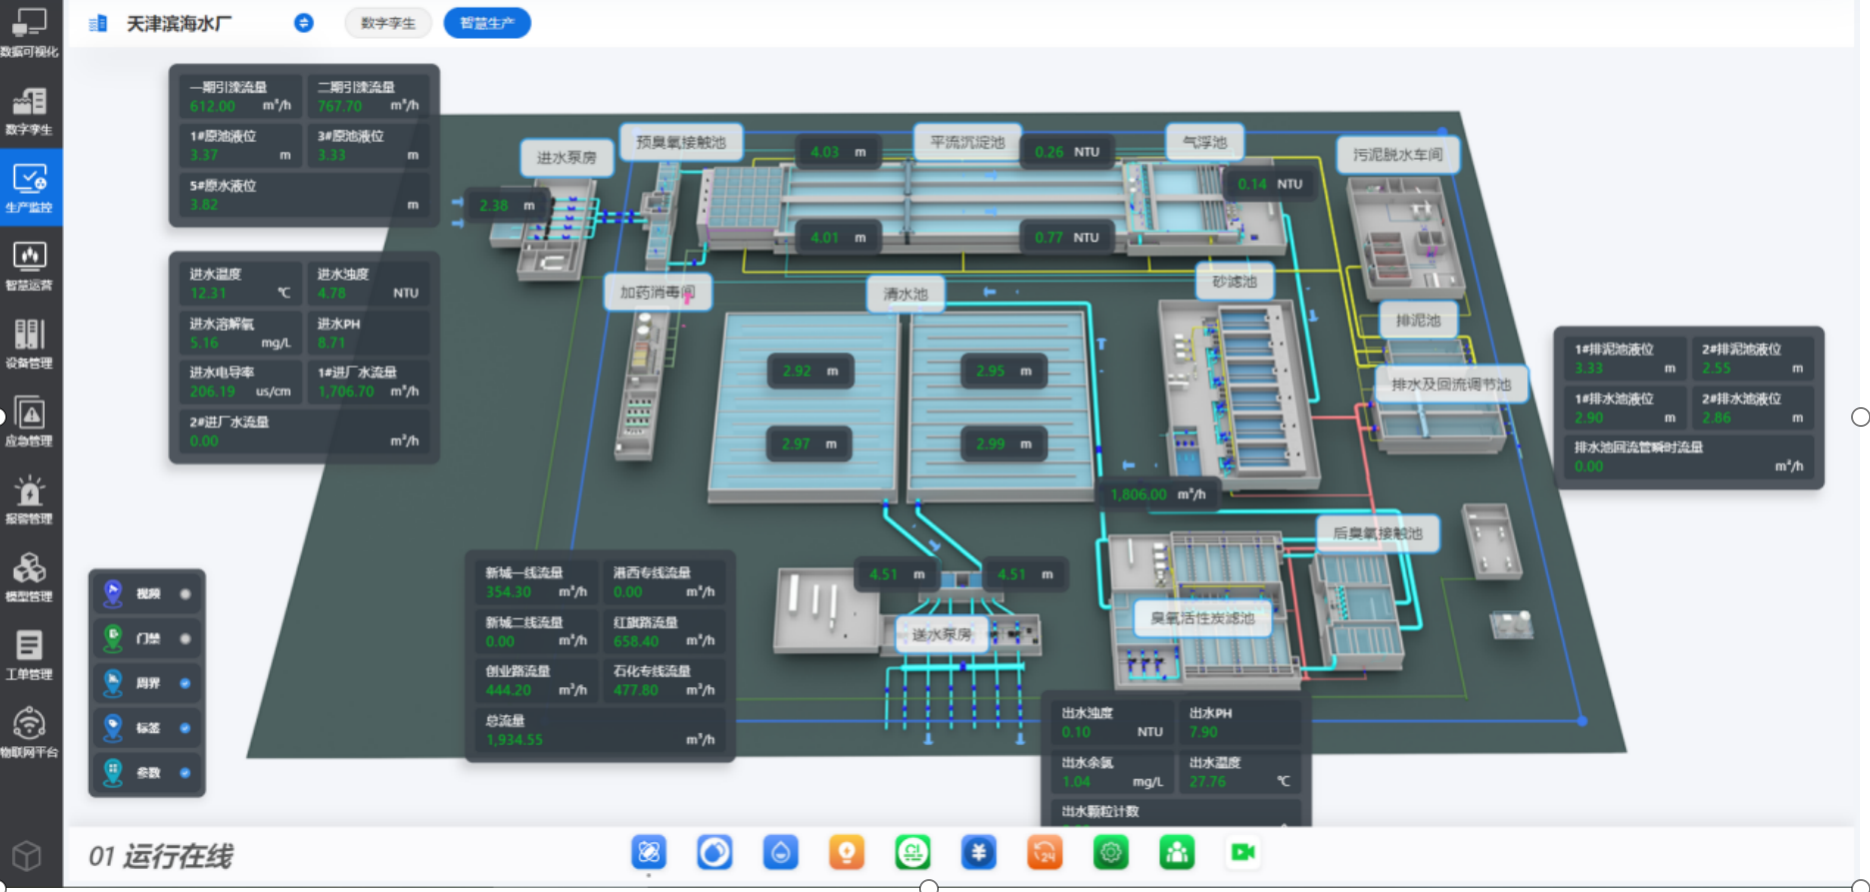Open the yen currency icon in bottom dock
Image resolution: width=1870 pixels, height=892 pixels.
978,853
